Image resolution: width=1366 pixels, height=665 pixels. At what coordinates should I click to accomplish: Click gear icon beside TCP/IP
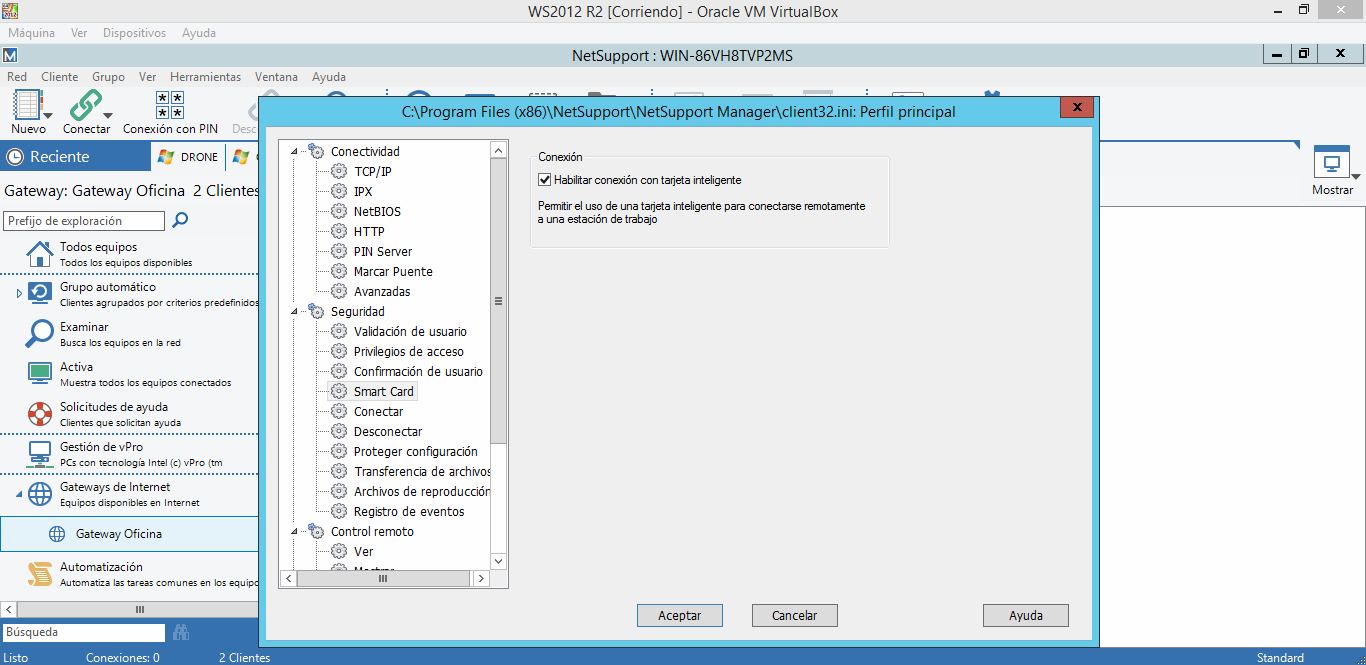[x=339, y=171]
